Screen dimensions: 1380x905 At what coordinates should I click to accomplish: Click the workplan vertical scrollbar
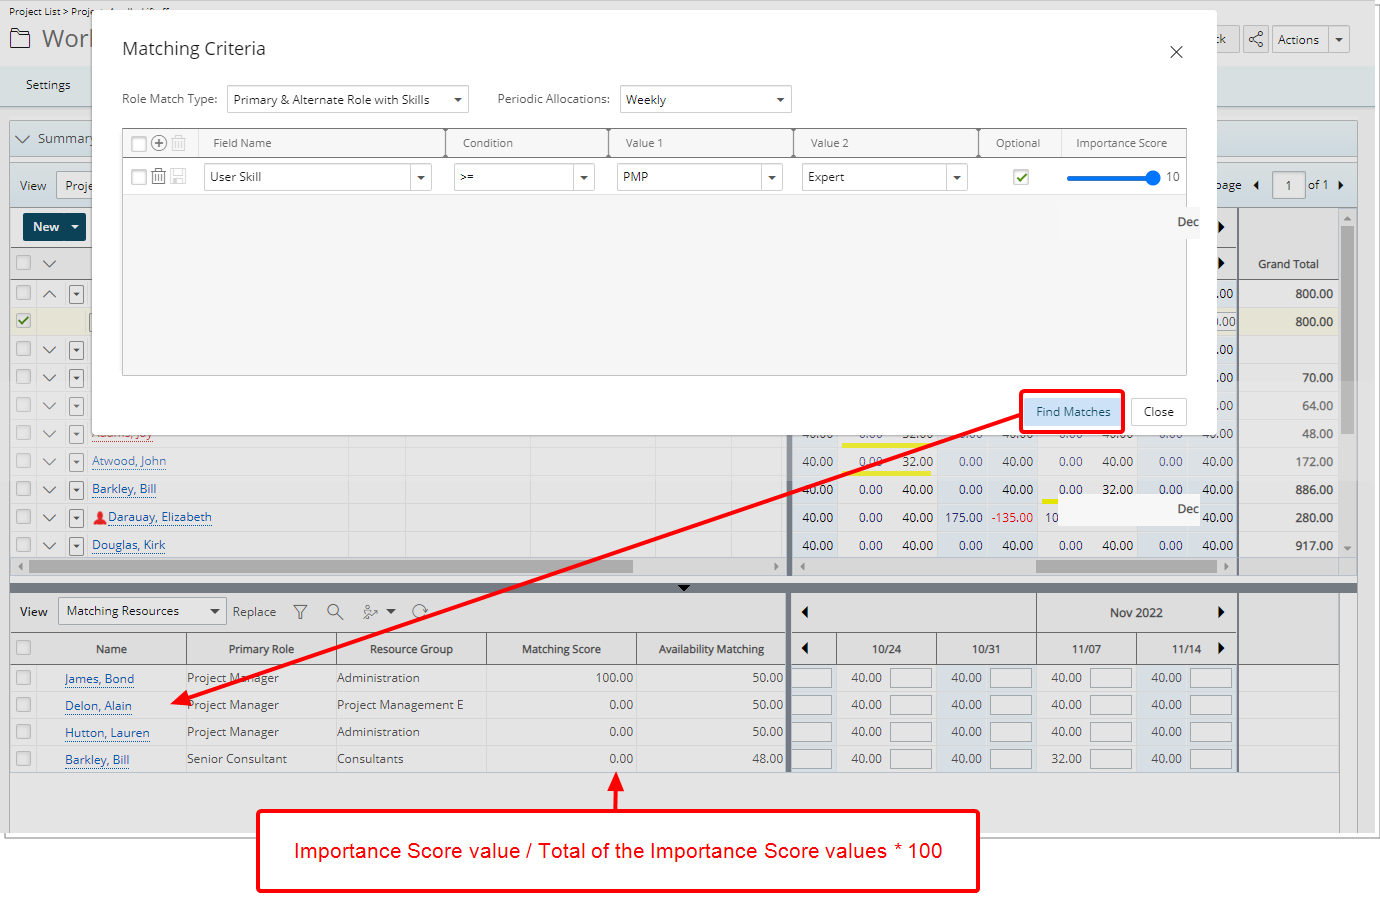point(1347,330)
